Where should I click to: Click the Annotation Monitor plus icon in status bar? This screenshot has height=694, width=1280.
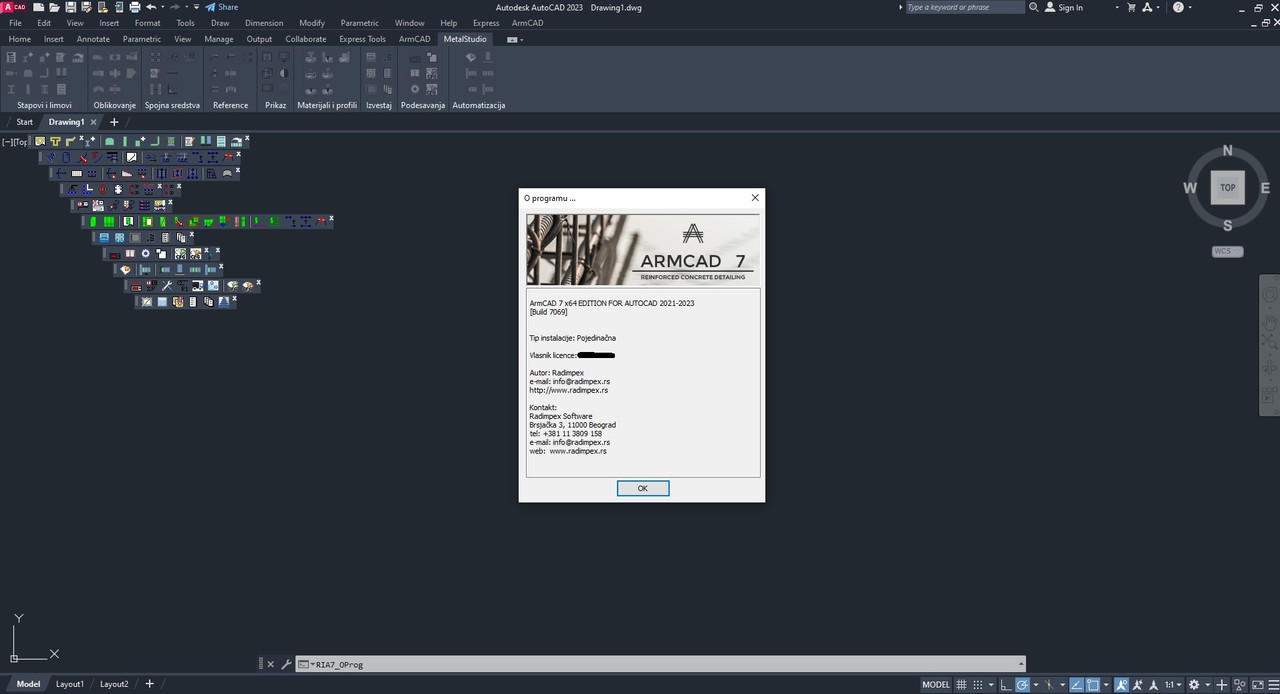pos(1222,685)
